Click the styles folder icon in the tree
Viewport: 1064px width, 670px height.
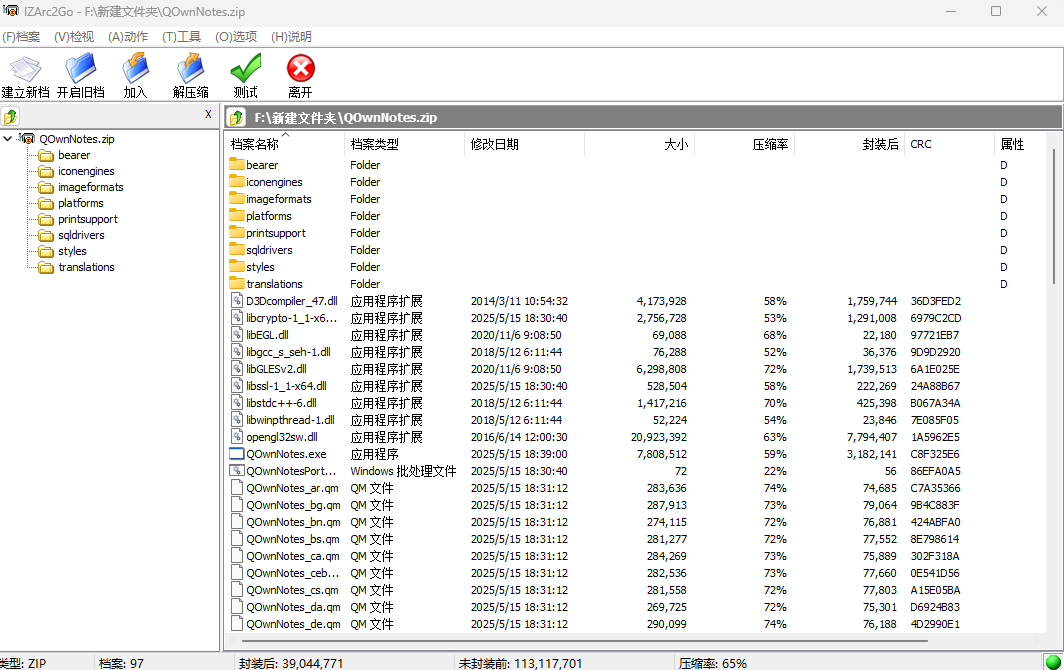click(x=46, y=251)
